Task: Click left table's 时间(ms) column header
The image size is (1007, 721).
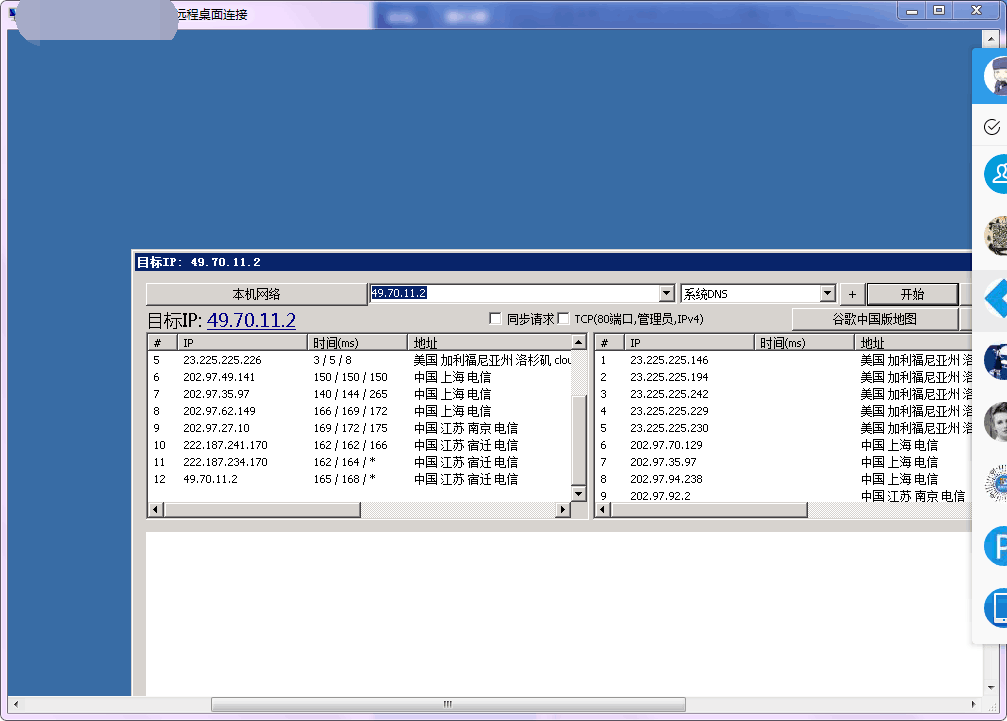Action: [x=357, y=343]
